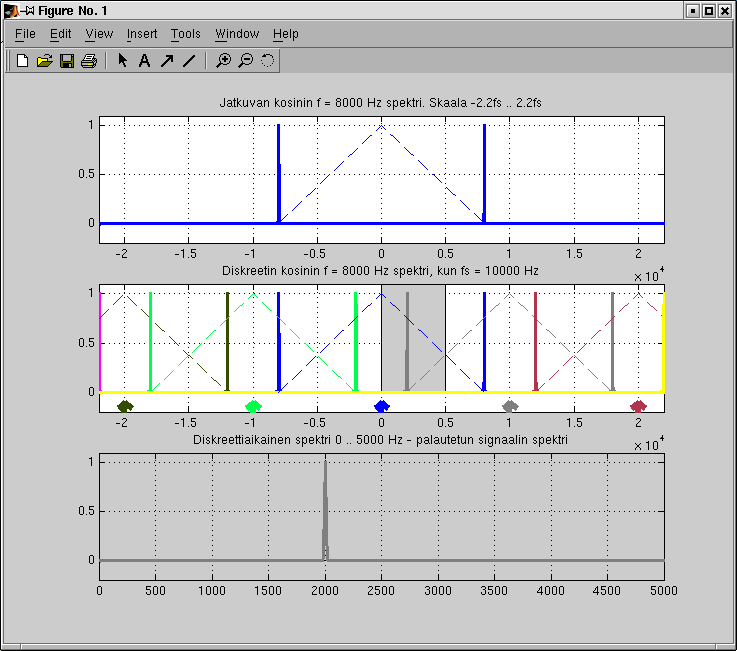Image resolution: width=737 pixels, height=651 pixels.
Task: Select the Add Text 'A' tool
Action: [144, 61]
